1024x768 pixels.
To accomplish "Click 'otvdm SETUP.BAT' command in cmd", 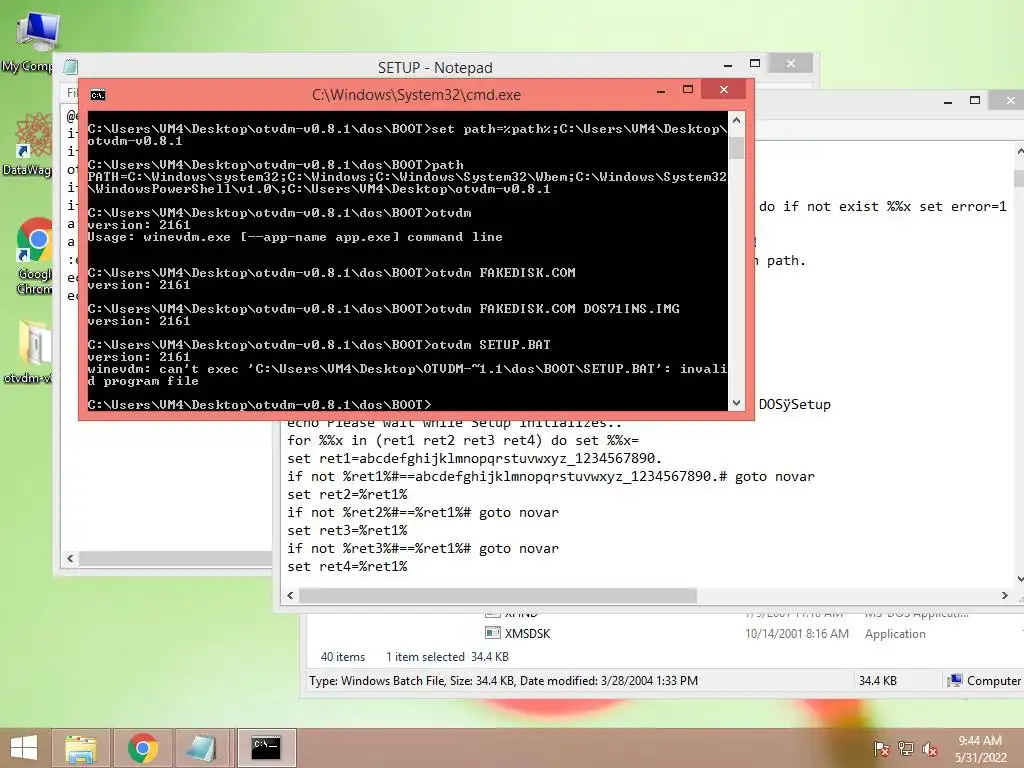I will point(490,345).
